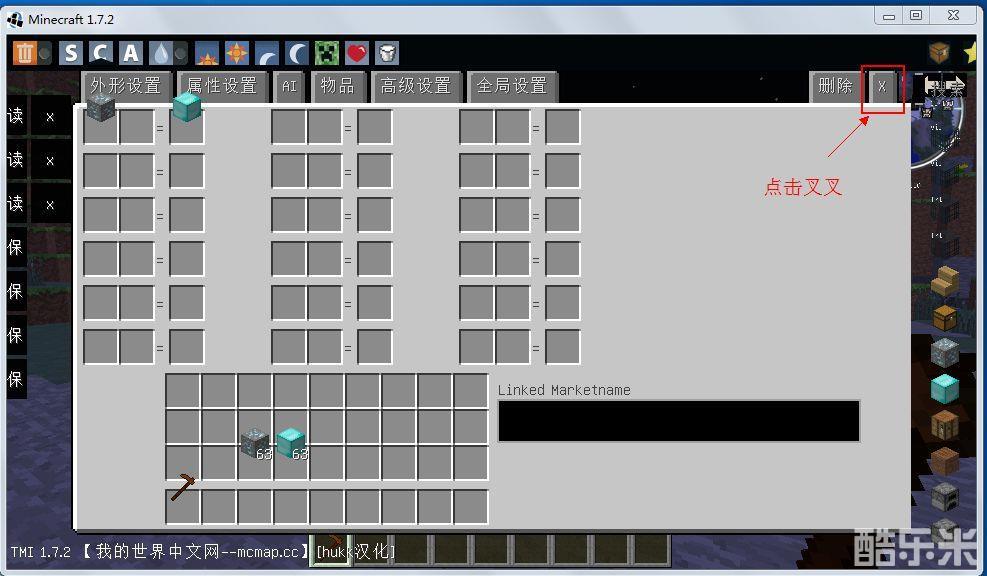Toggle the circle switch beside rain icon

point(181,54)
